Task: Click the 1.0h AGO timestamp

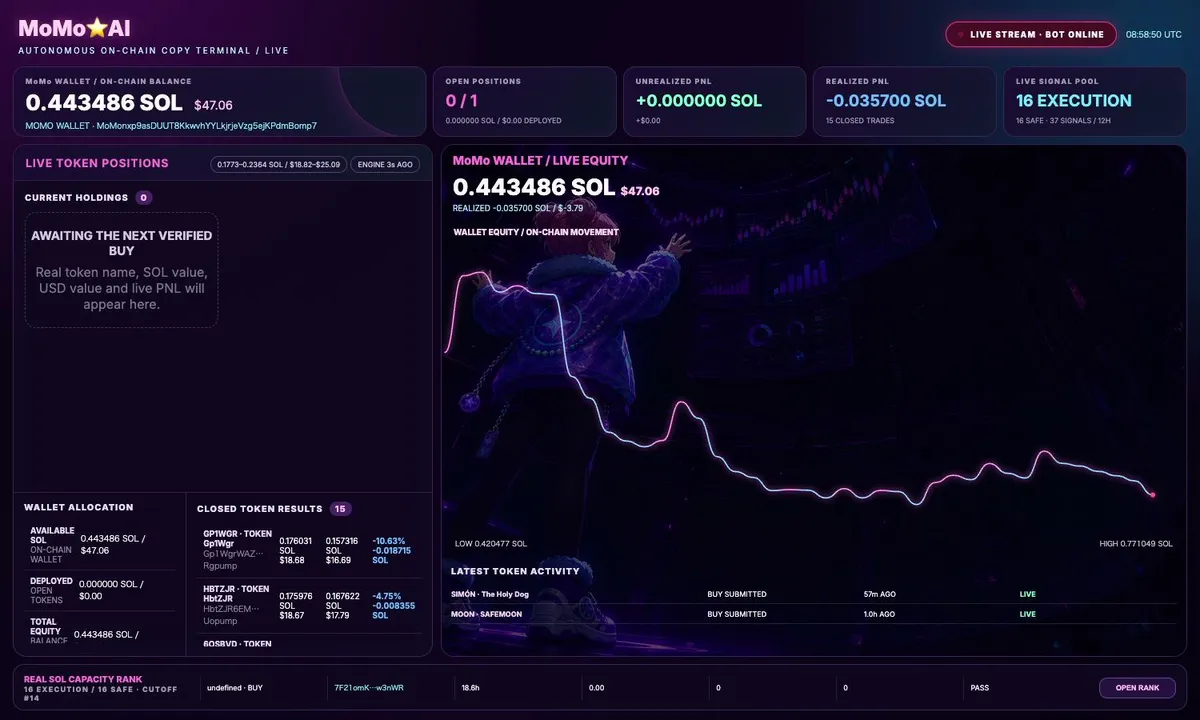Action: [880, 614]
